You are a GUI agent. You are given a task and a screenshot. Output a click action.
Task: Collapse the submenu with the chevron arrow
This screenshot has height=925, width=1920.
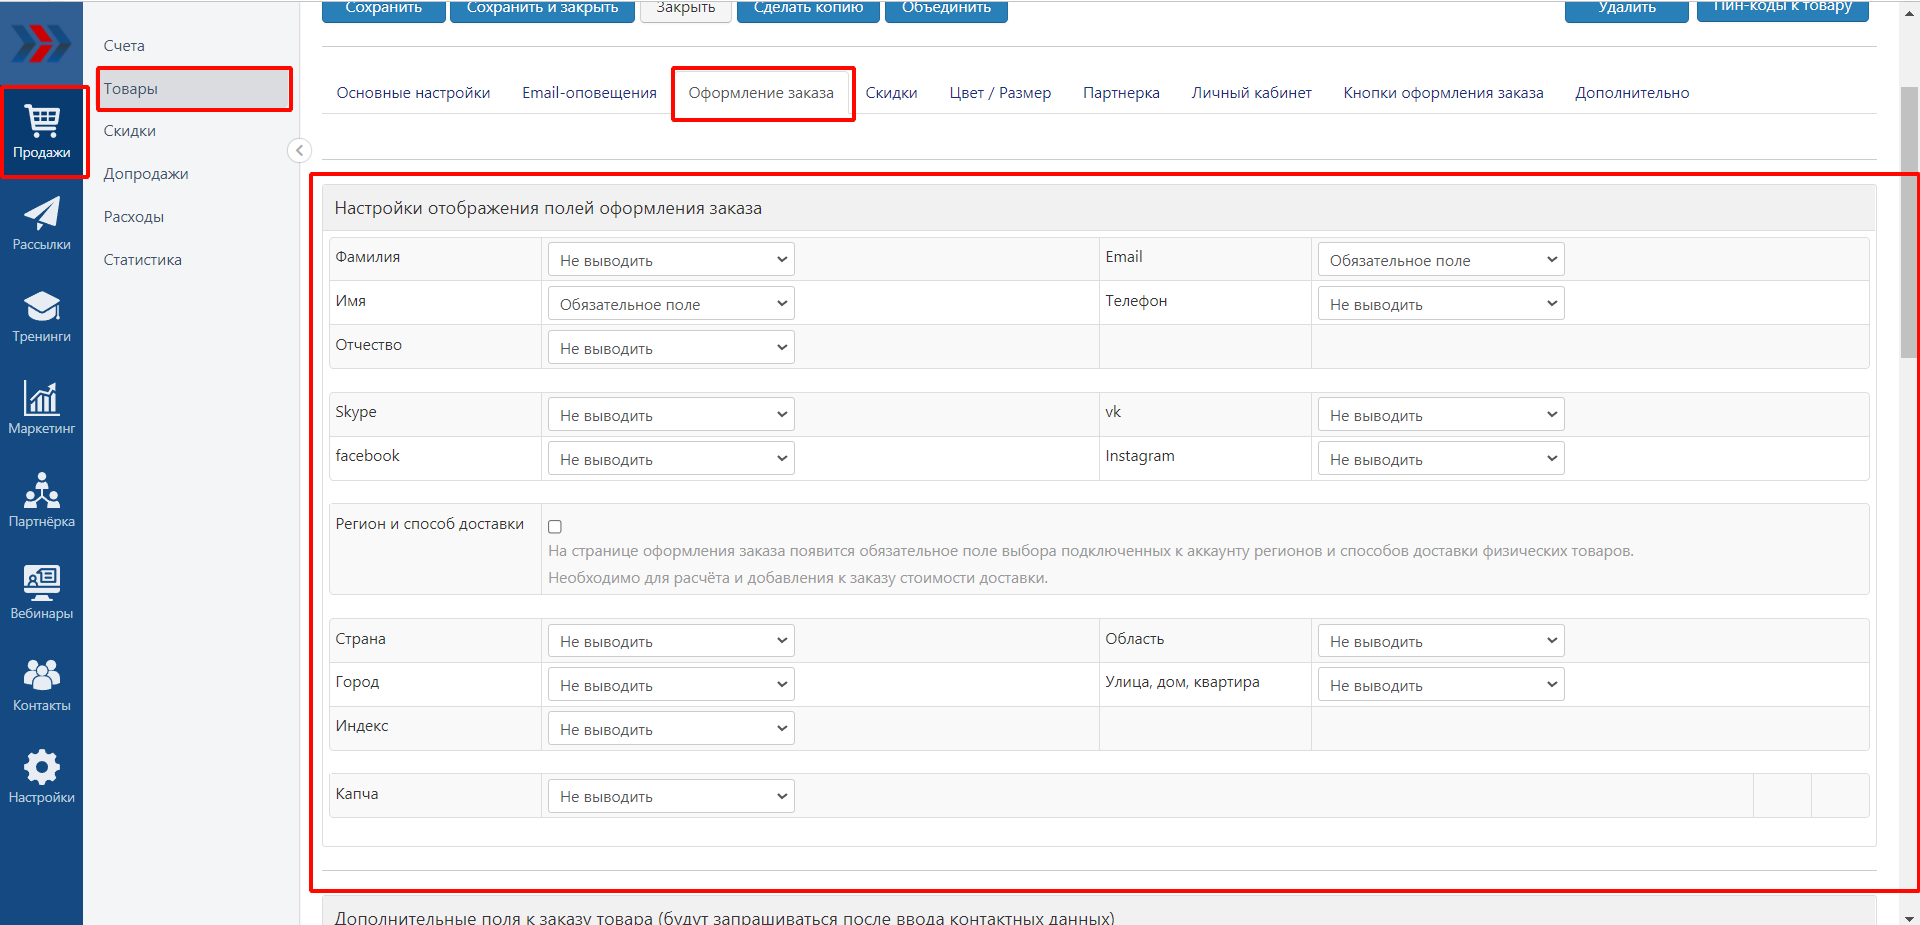(x=299, y=150)
